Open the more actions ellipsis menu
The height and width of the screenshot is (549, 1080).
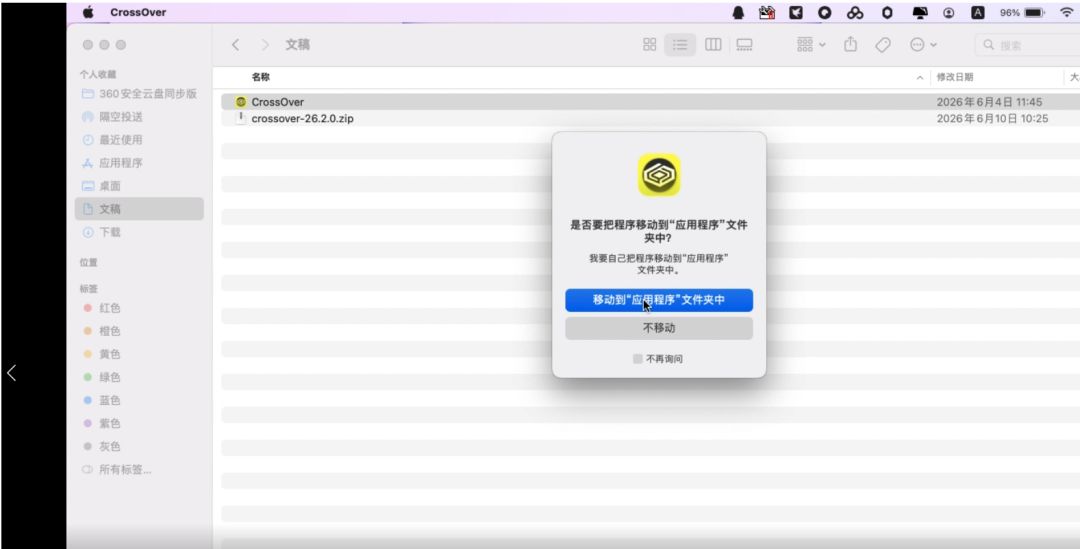pyautogui.click(x=923, y=45)
